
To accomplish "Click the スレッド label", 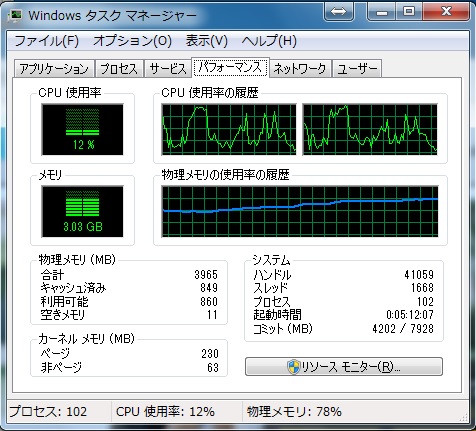I will coord(270,288).
